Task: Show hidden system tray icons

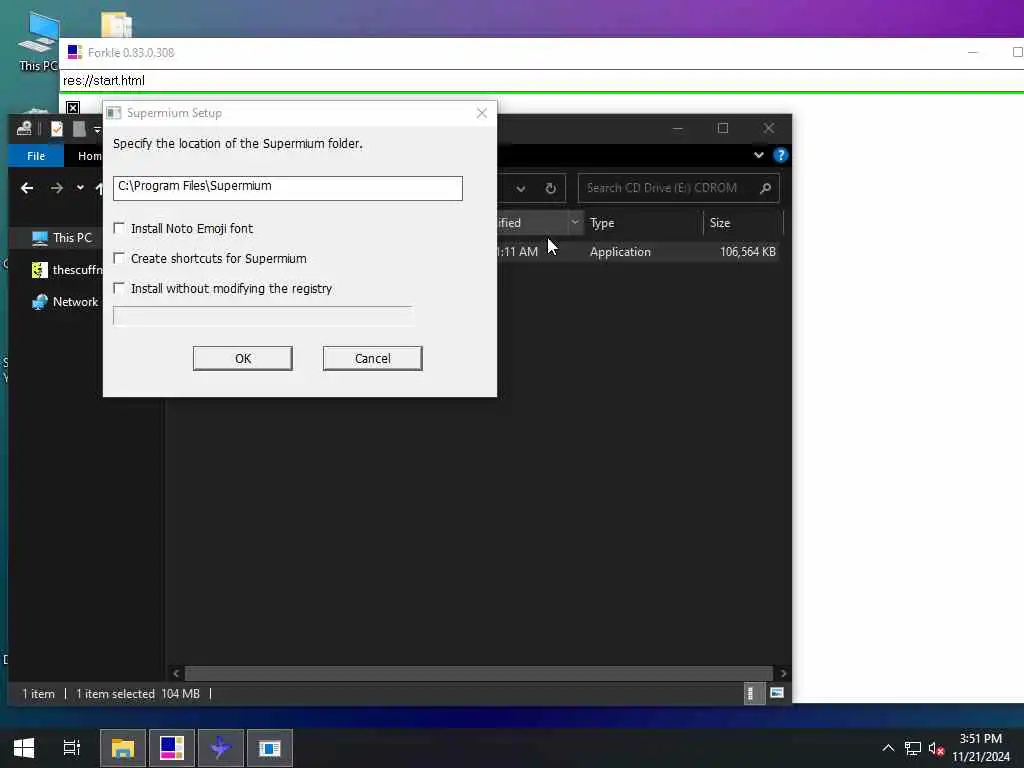Action: pos(888,748)
